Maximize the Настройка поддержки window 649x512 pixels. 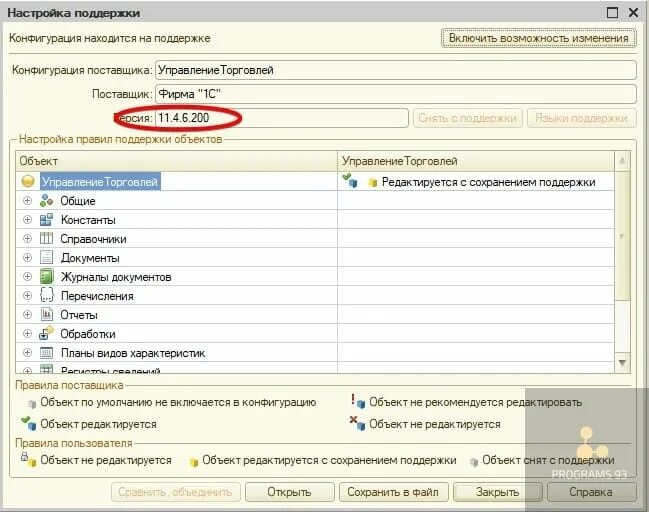[x=612, y=12]
